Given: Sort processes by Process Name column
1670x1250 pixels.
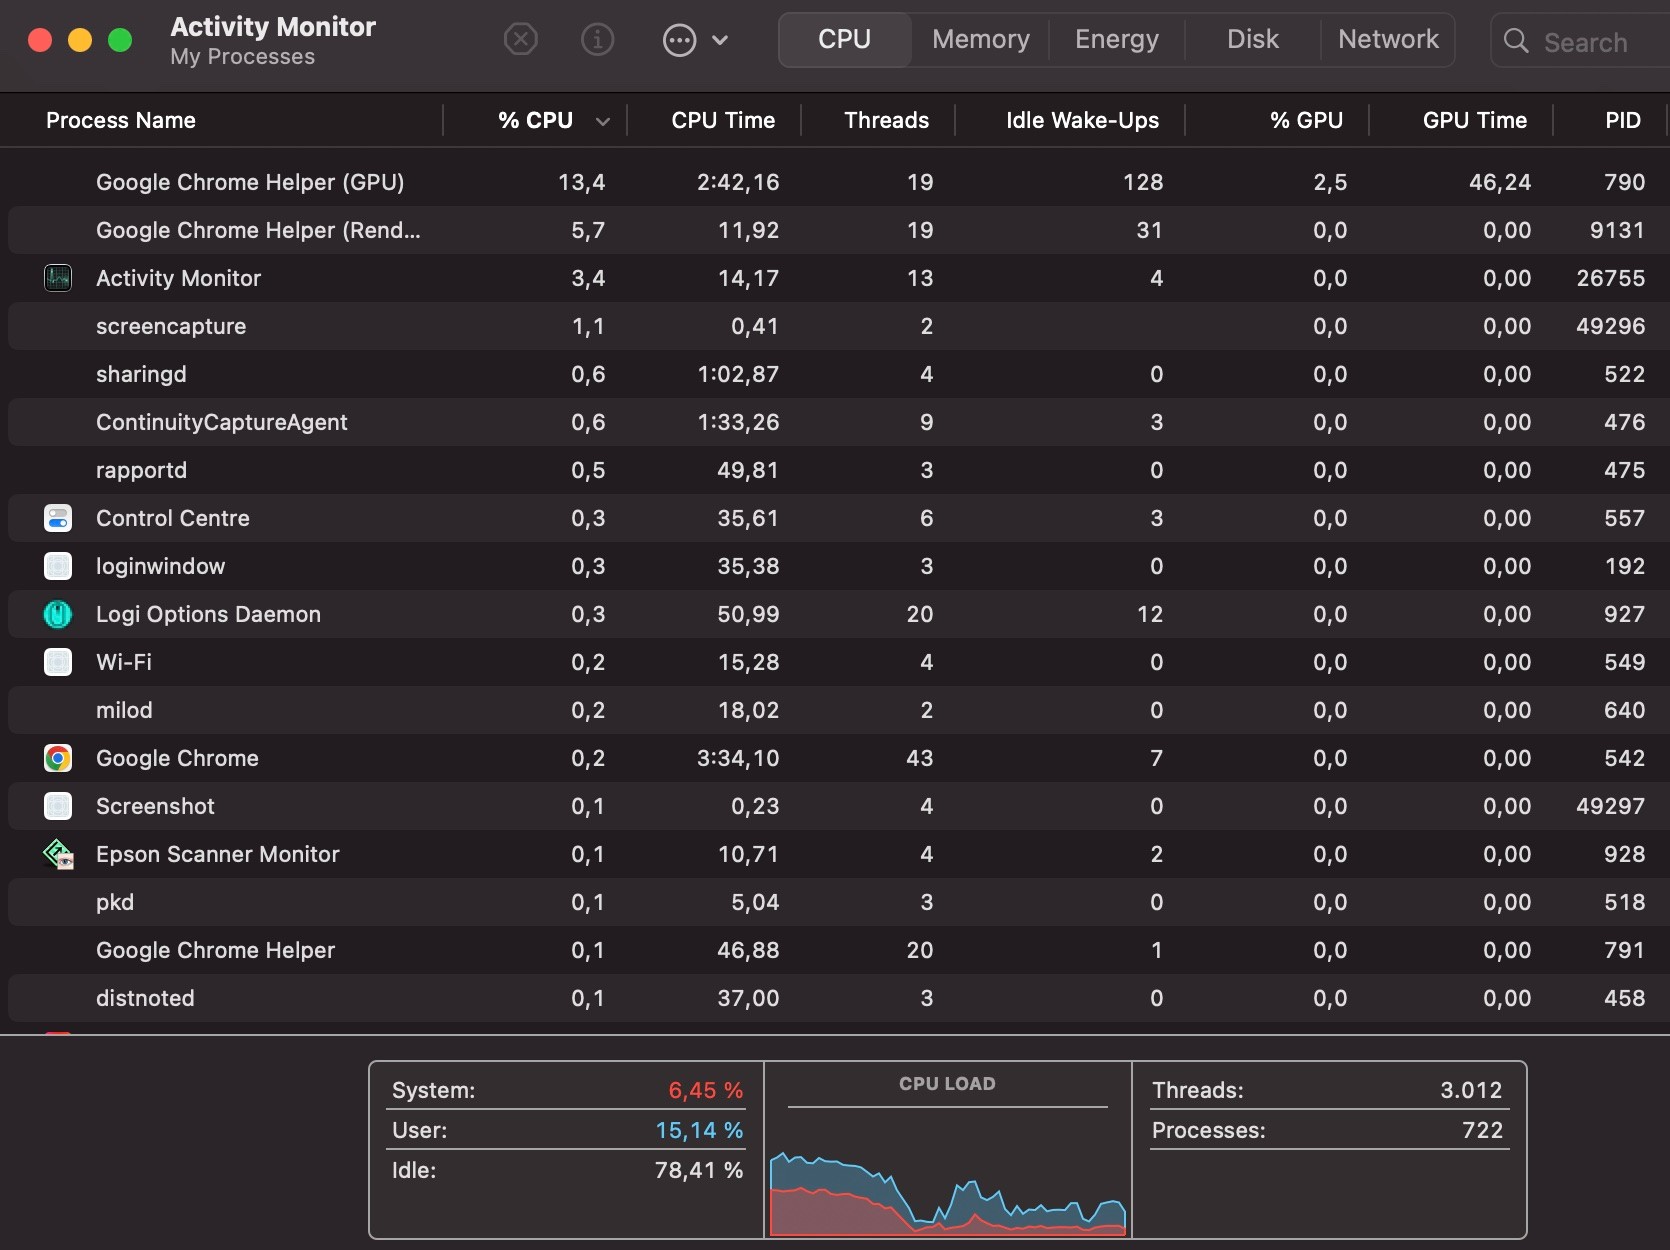Looking at the screenshot, I should pos(121,121).
